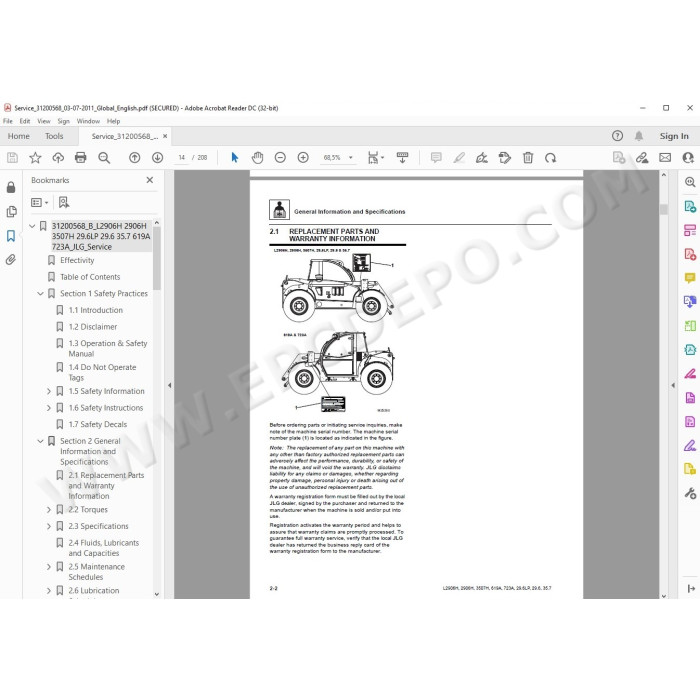Jump to Table of Contents bookmark
The image size is (700, 700).
click(90, 277)
